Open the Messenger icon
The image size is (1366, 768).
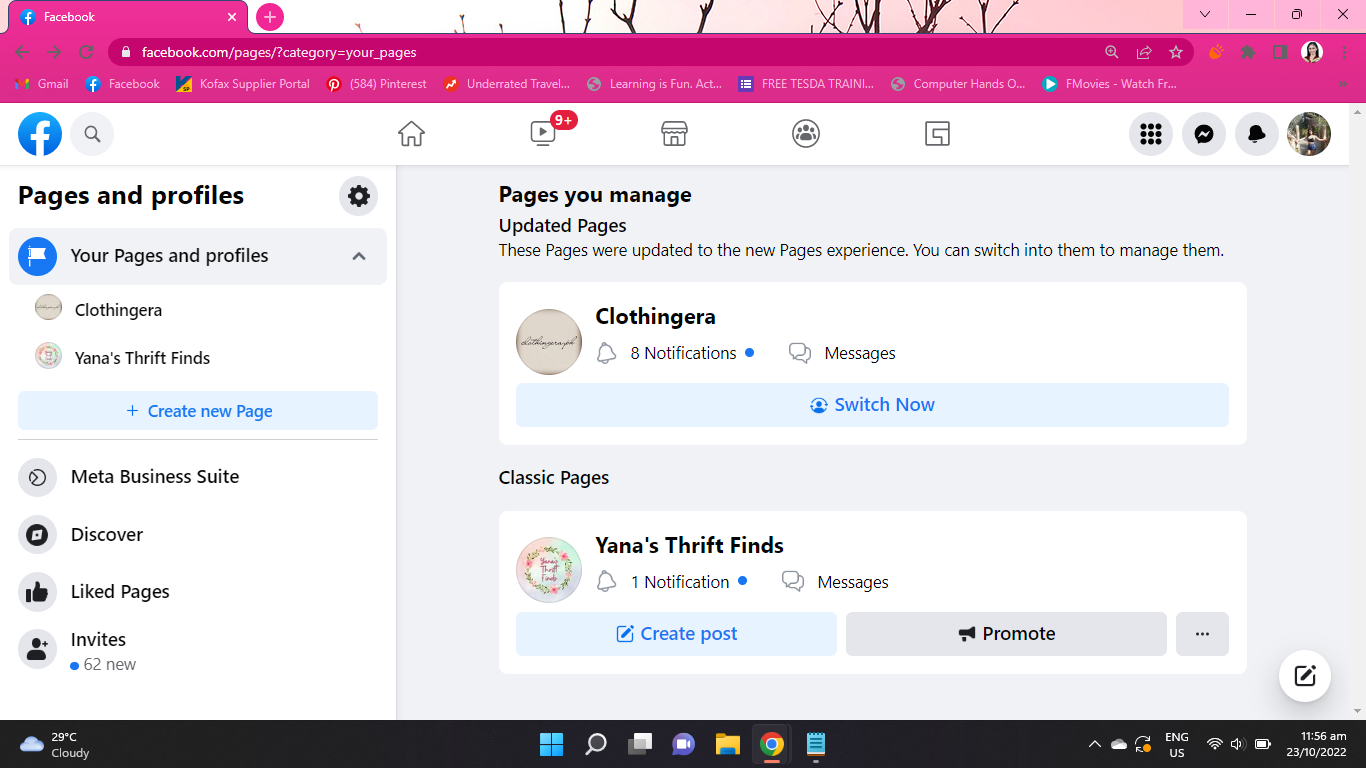pos(1204,134)
